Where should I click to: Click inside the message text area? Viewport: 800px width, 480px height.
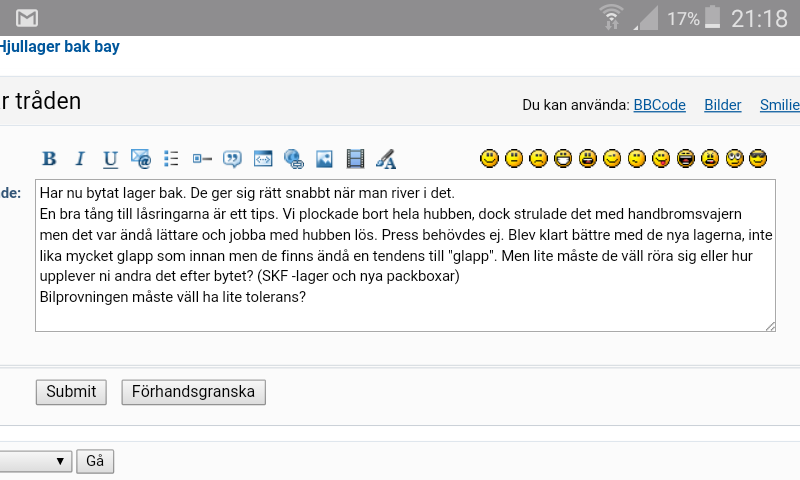pyautogui.click(x=405, y=255)
